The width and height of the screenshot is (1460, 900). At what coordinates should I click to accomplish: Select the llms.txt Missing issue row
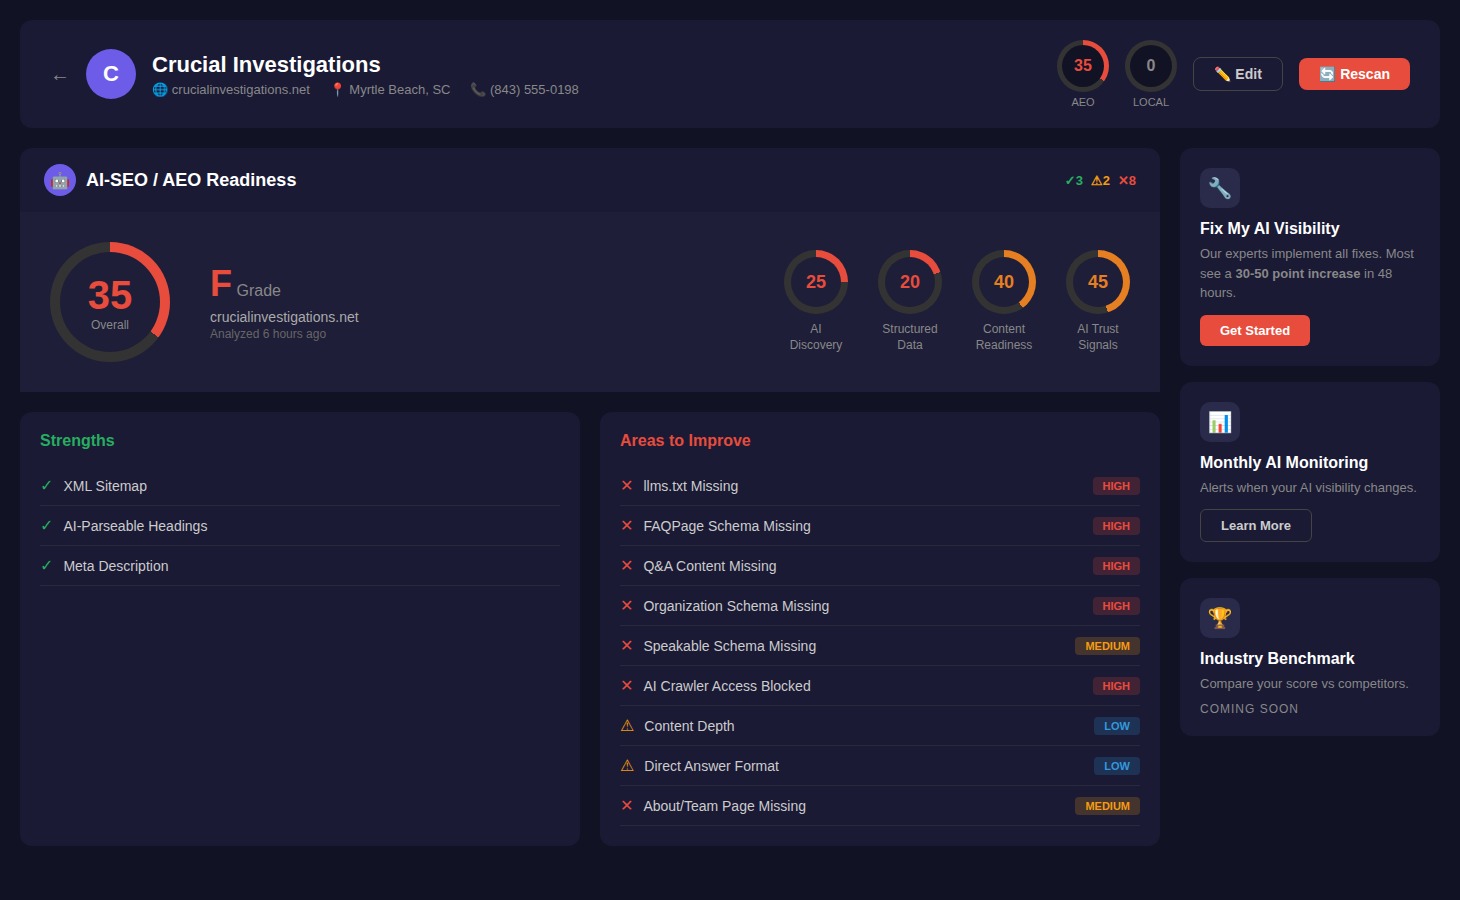click(x=690, y=486)
